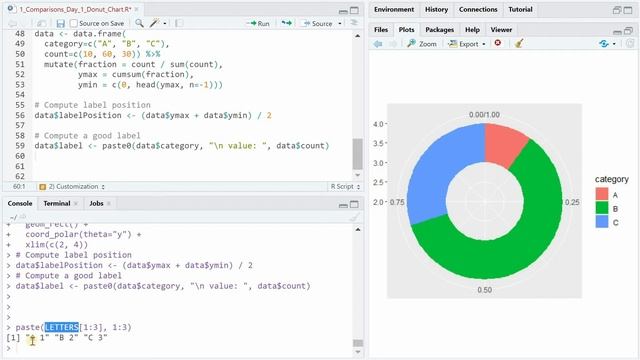Click the Export button
This screenshot has width=640, height=360.
pos(464,44)
